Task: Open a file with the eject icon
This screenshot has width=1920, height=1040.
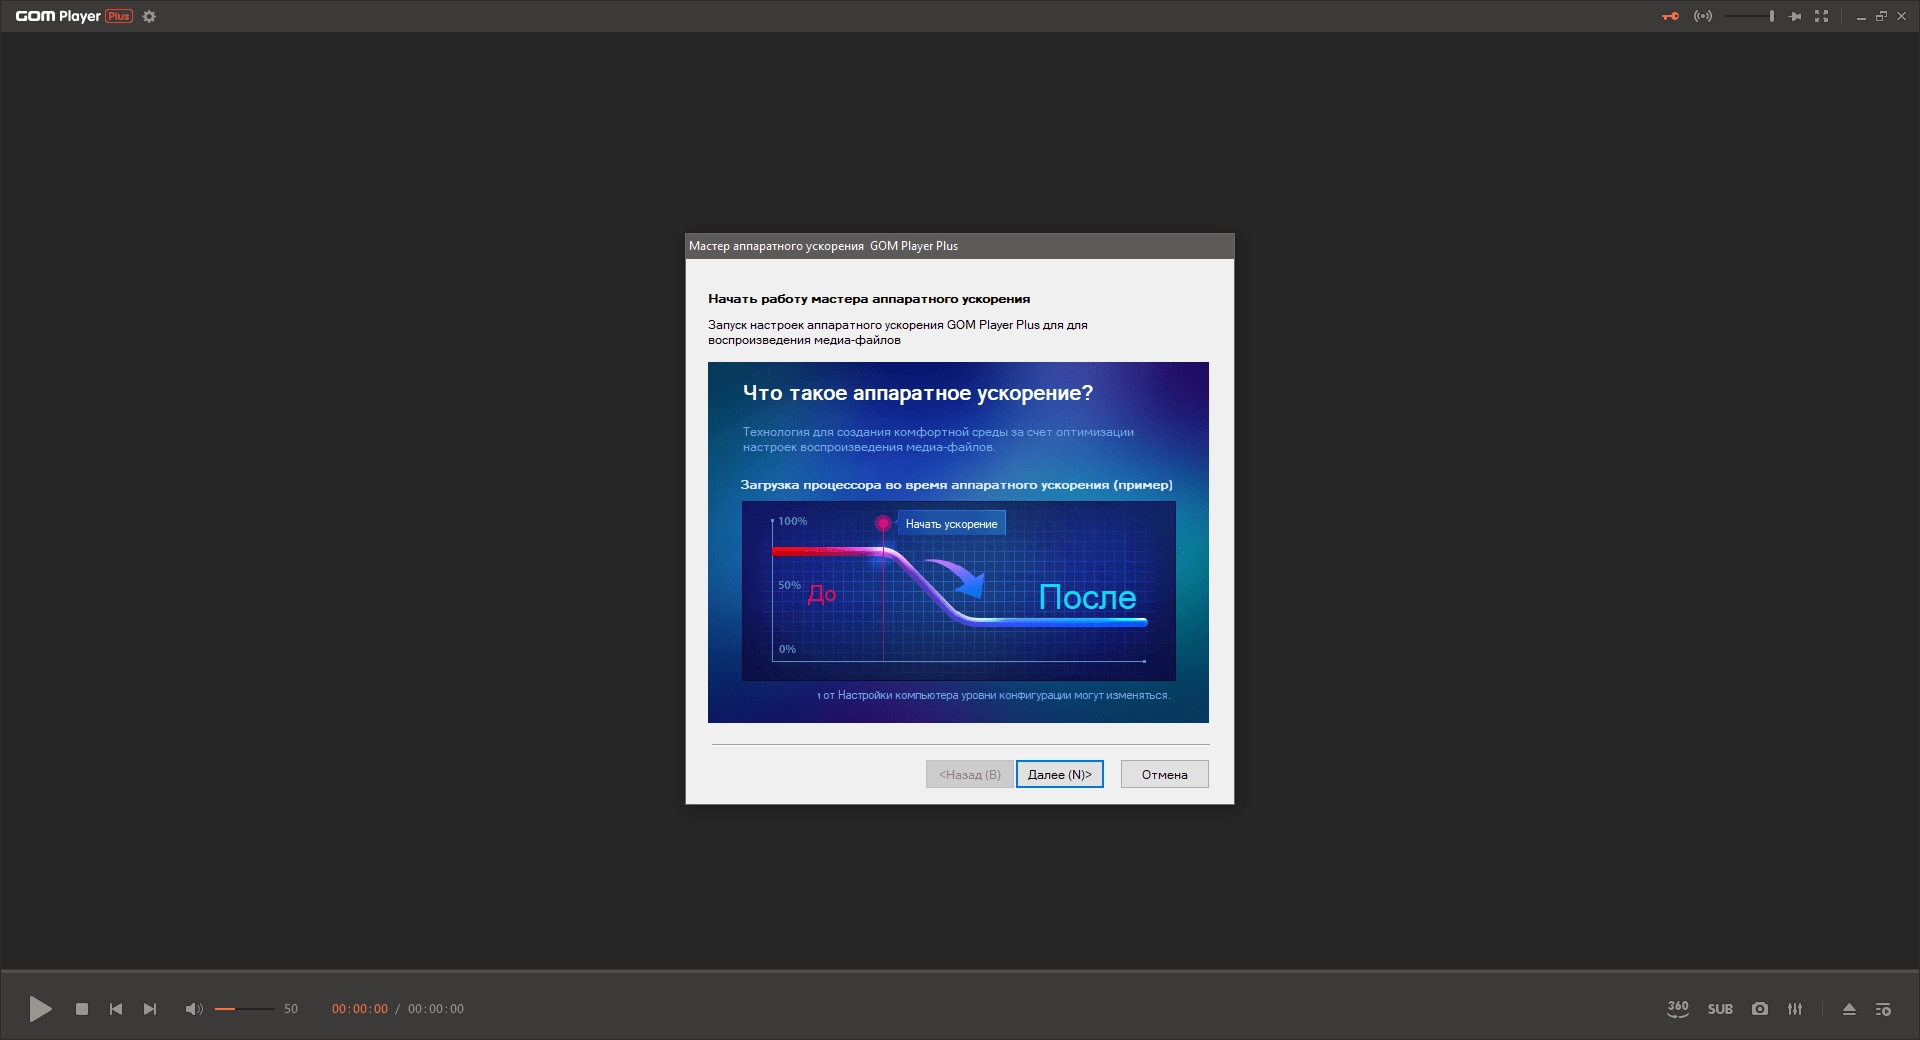Action: (1849, 1009)
